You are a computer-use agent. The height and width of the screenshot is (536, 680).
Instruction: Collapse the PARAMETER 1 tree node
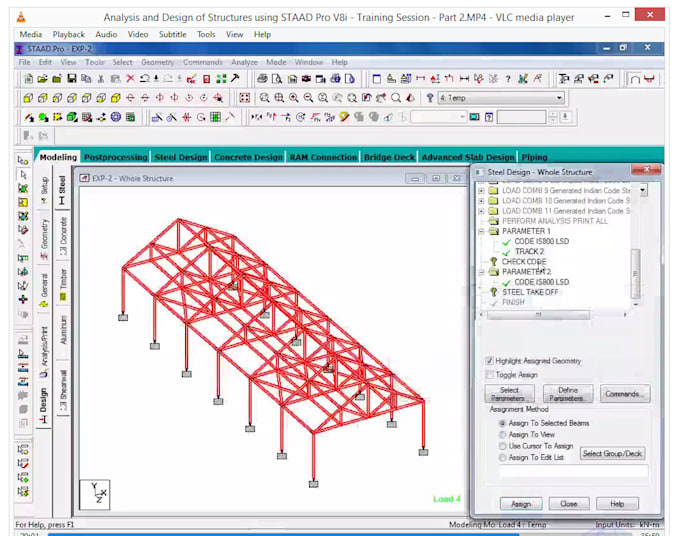(x=481, y=231)
